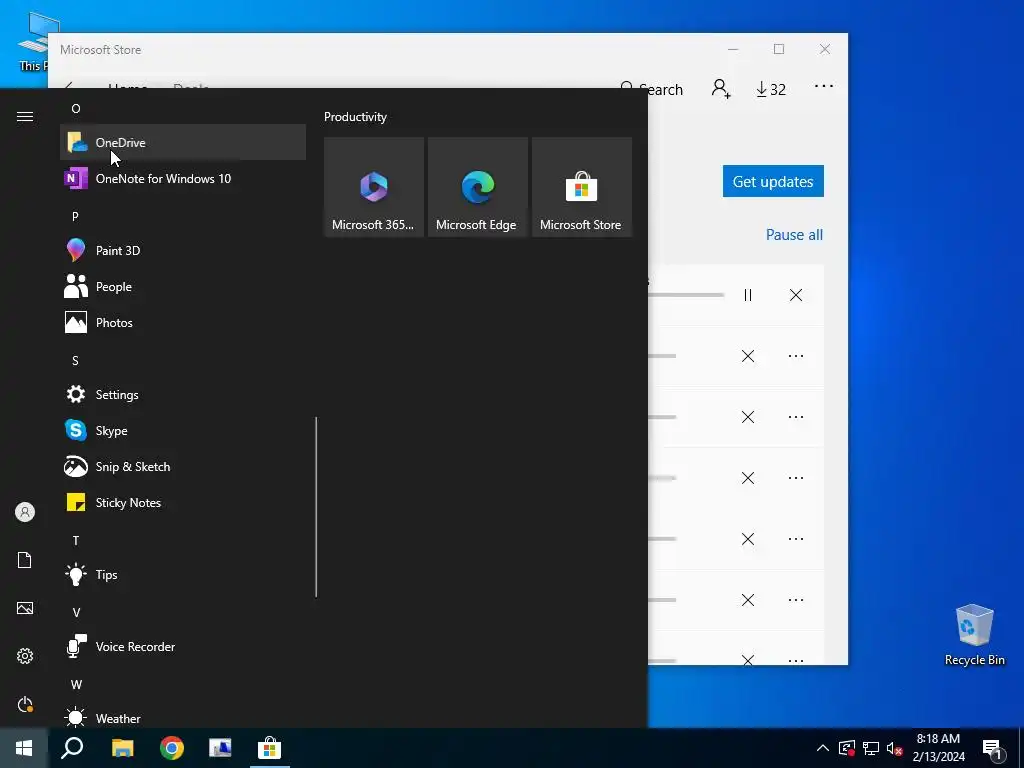
Task: Click the muted volume tray icon
Action: pyautogui.click(x=894, y=748)
